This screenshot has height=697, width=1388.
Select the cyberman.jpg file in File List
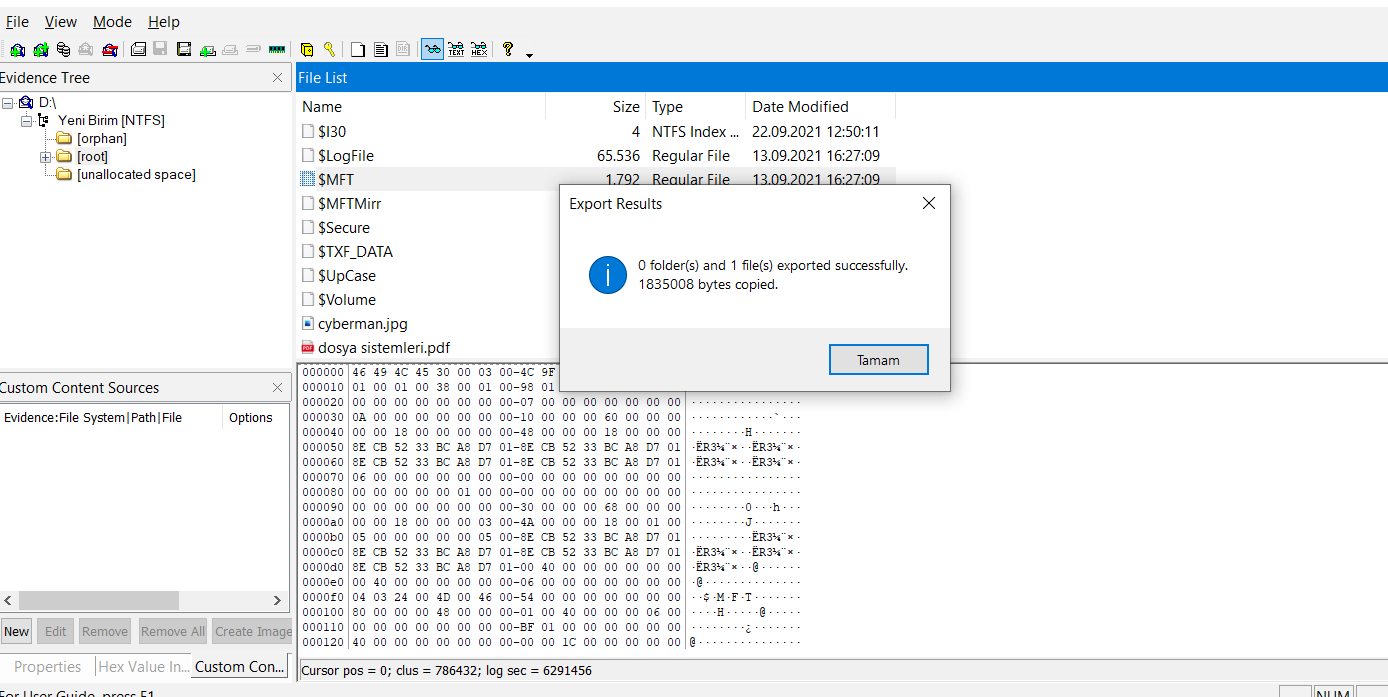pyautogui.click(x=362, y=324)
